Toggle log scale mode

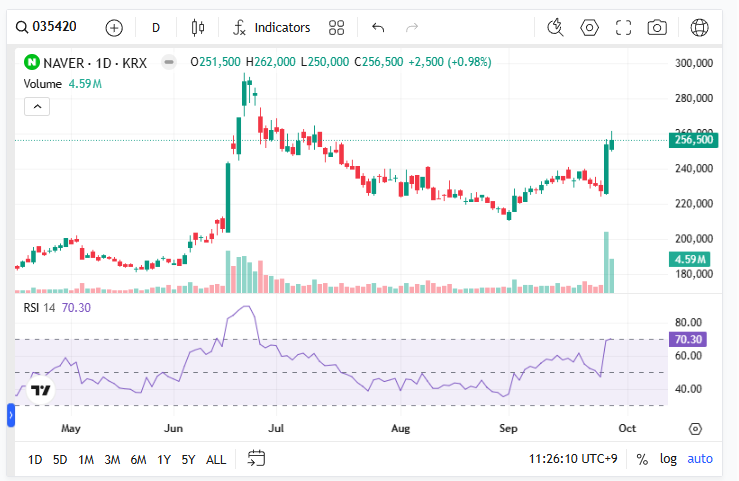click(x=668, y=458)
